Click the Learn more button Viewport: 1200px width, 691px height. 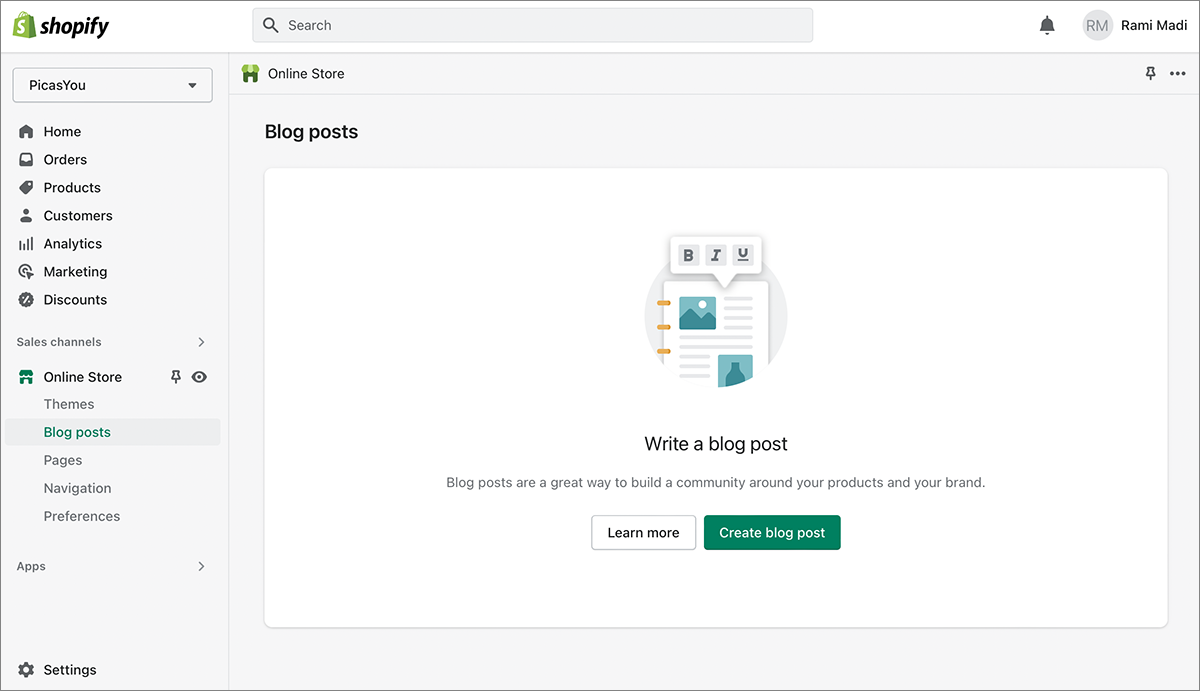[643, 532]
